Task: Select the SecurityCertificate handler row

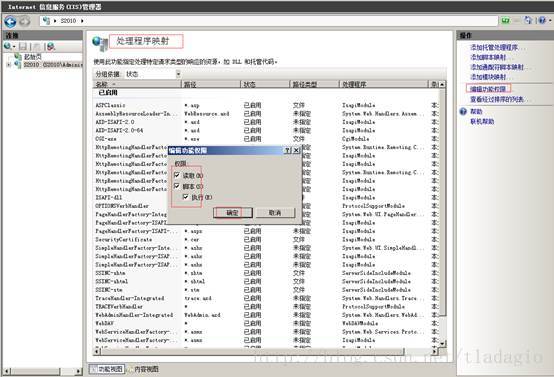Action: pos(267,240)
